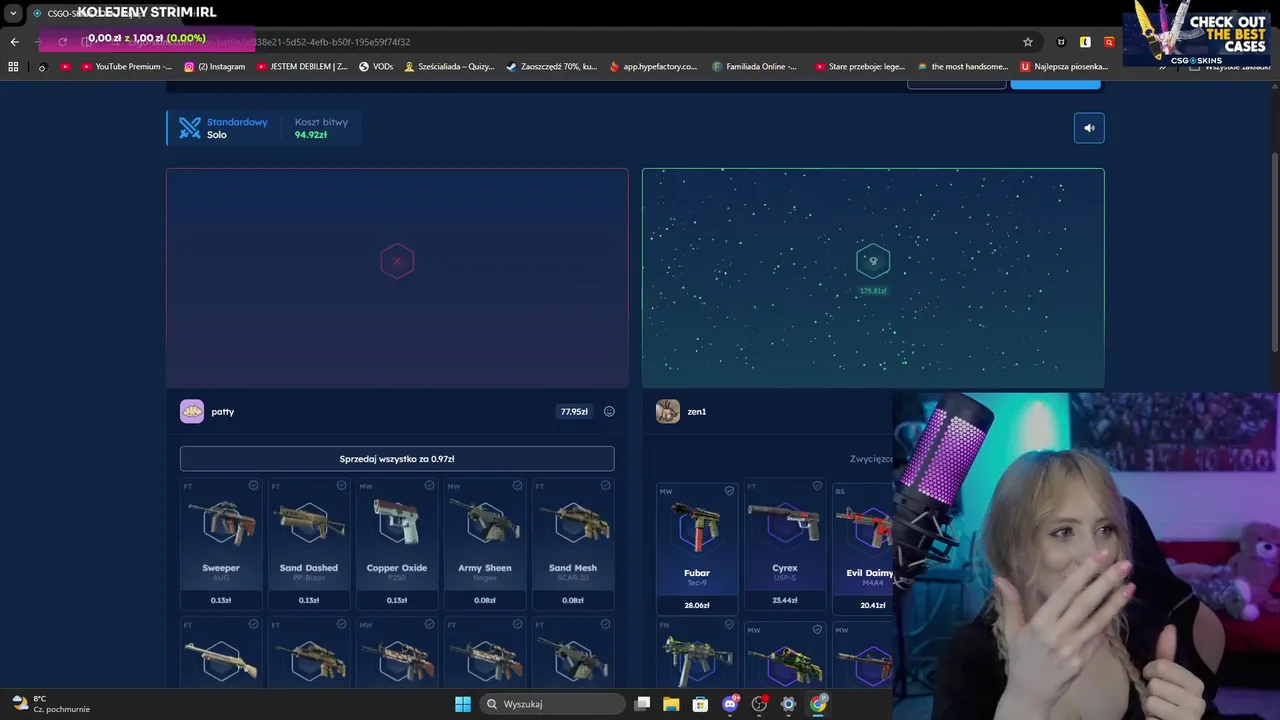The width and height of the screenshot is (1280, 720).
Task: Open the Stare przeboje bookmark
Action: (860, 67)
